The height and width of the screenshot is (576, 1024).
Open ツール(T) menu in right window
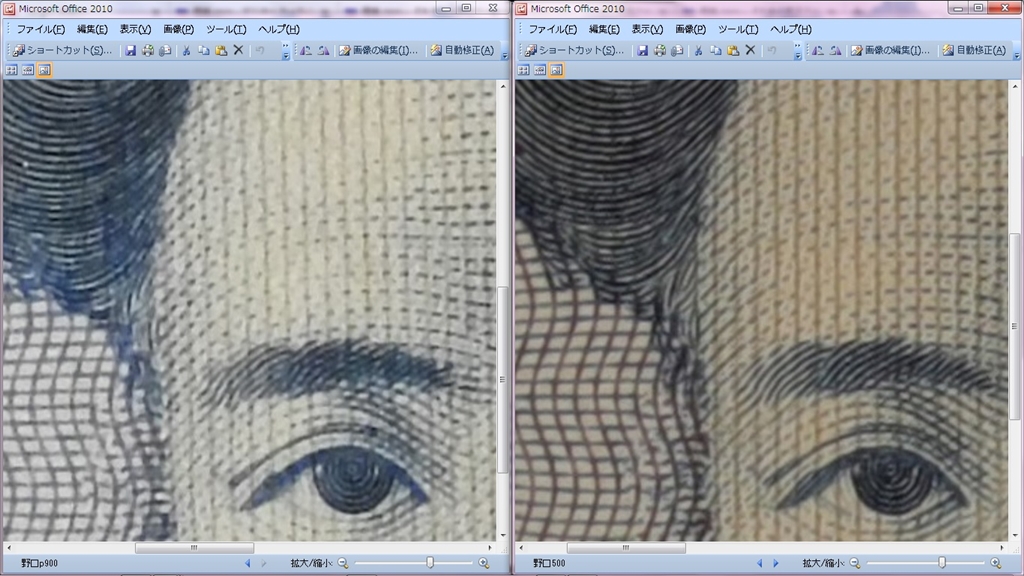[738, 29]
